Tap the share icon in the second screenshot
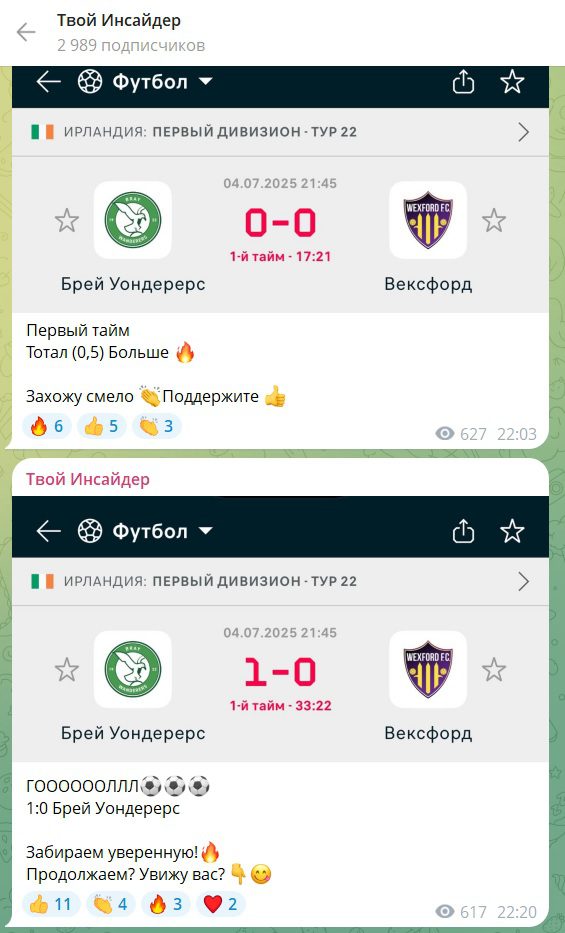This screenshot has width=565, height=933. tap(463, 531)
